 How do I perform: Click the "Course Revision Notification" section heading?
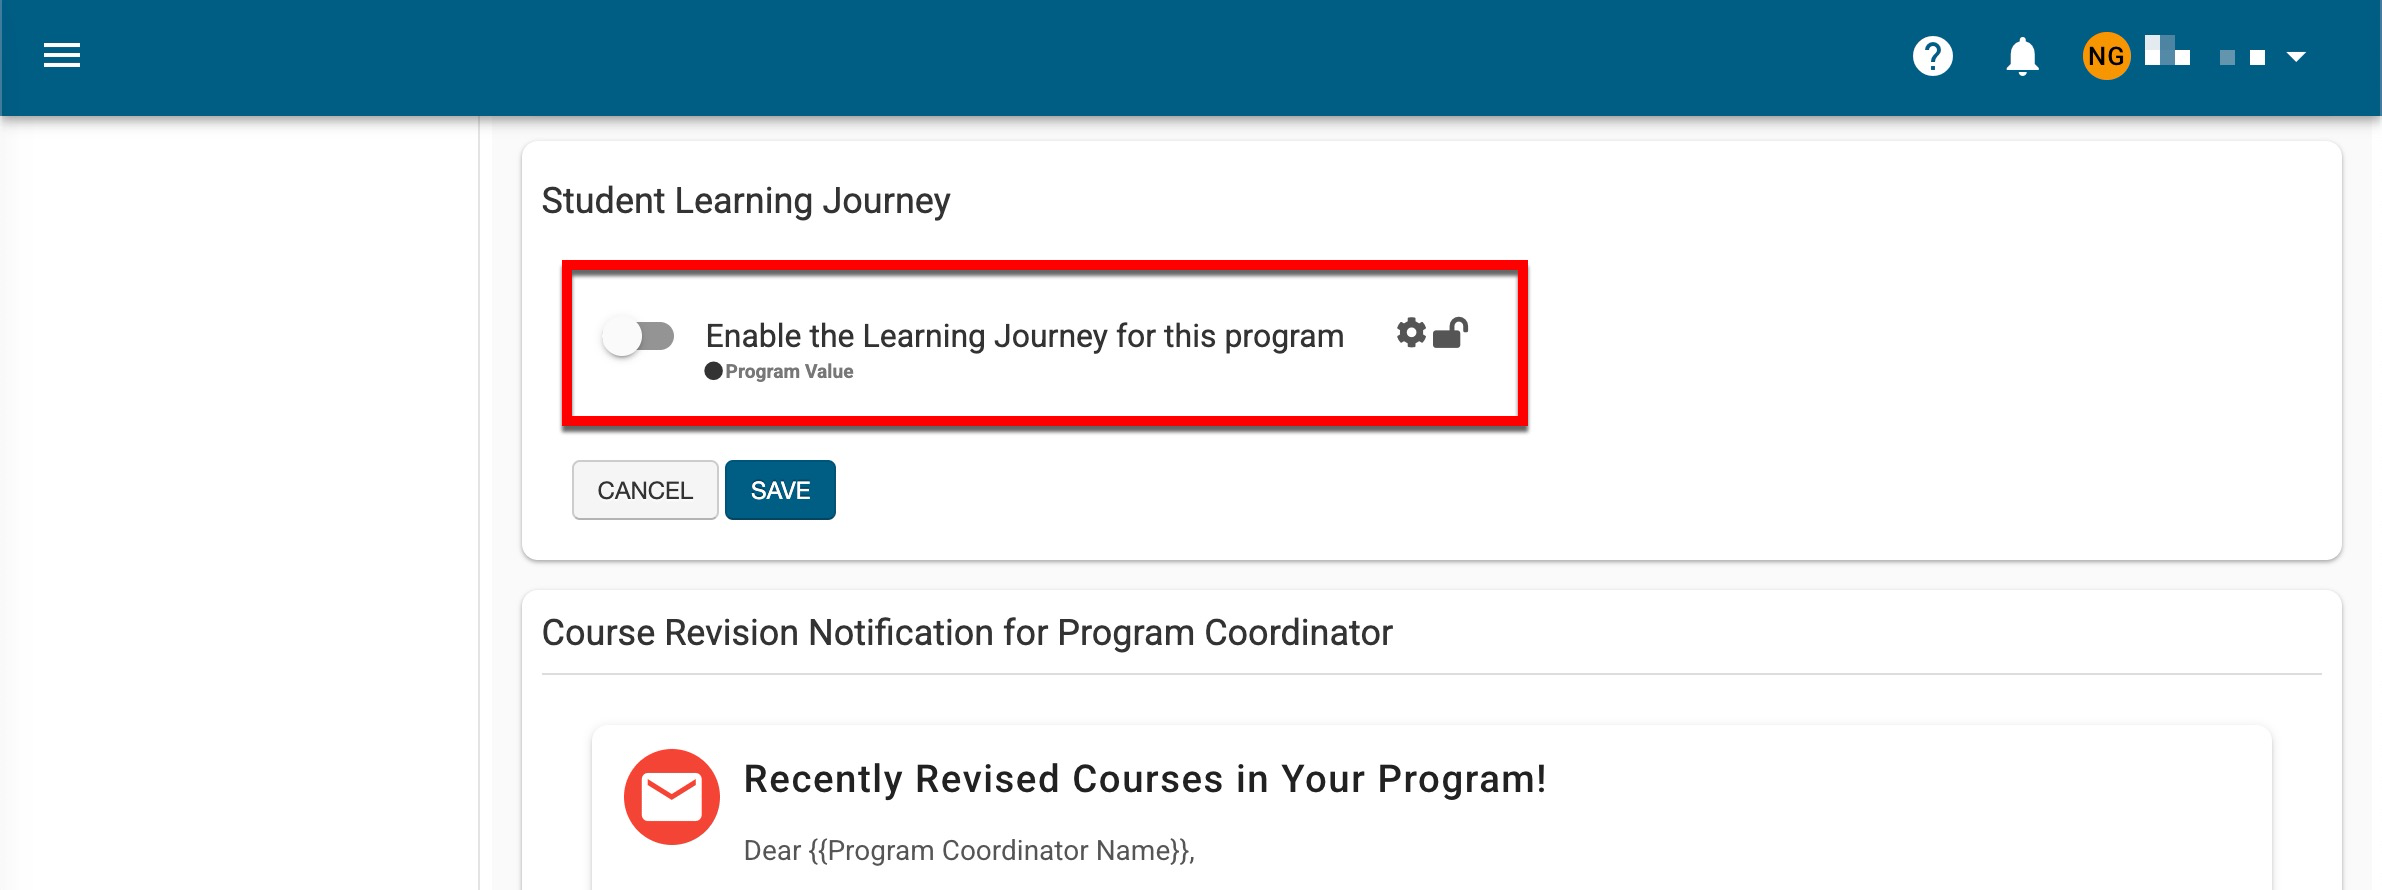tap(966, 633)
